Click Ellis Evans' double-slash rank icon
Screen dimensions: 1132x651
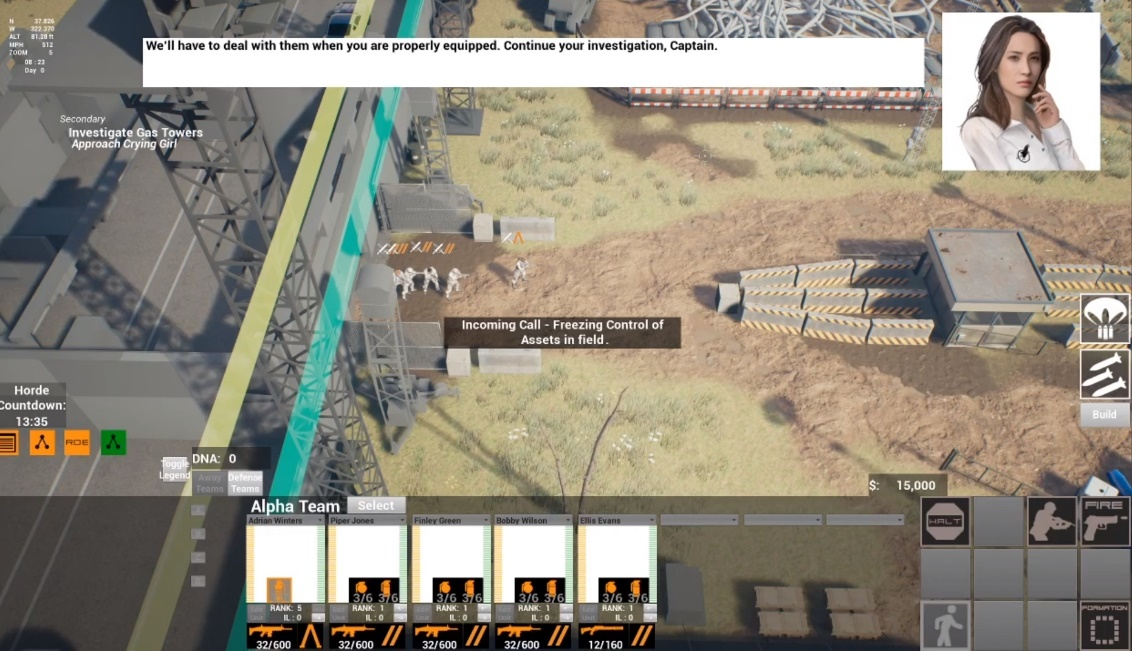[642, 636]
